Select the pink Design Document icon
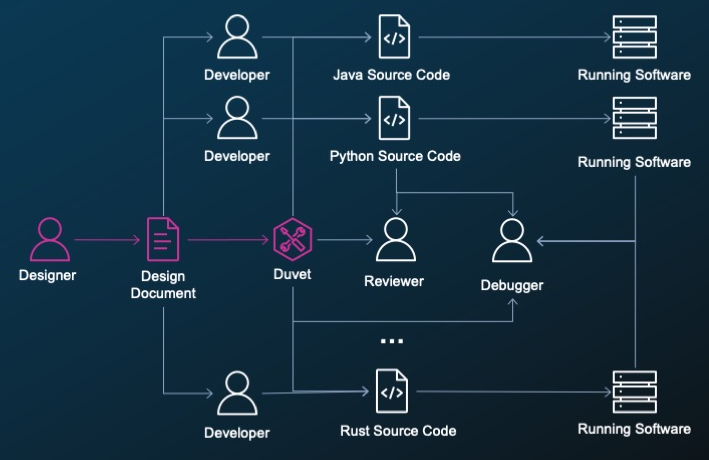 pos(163,239)
